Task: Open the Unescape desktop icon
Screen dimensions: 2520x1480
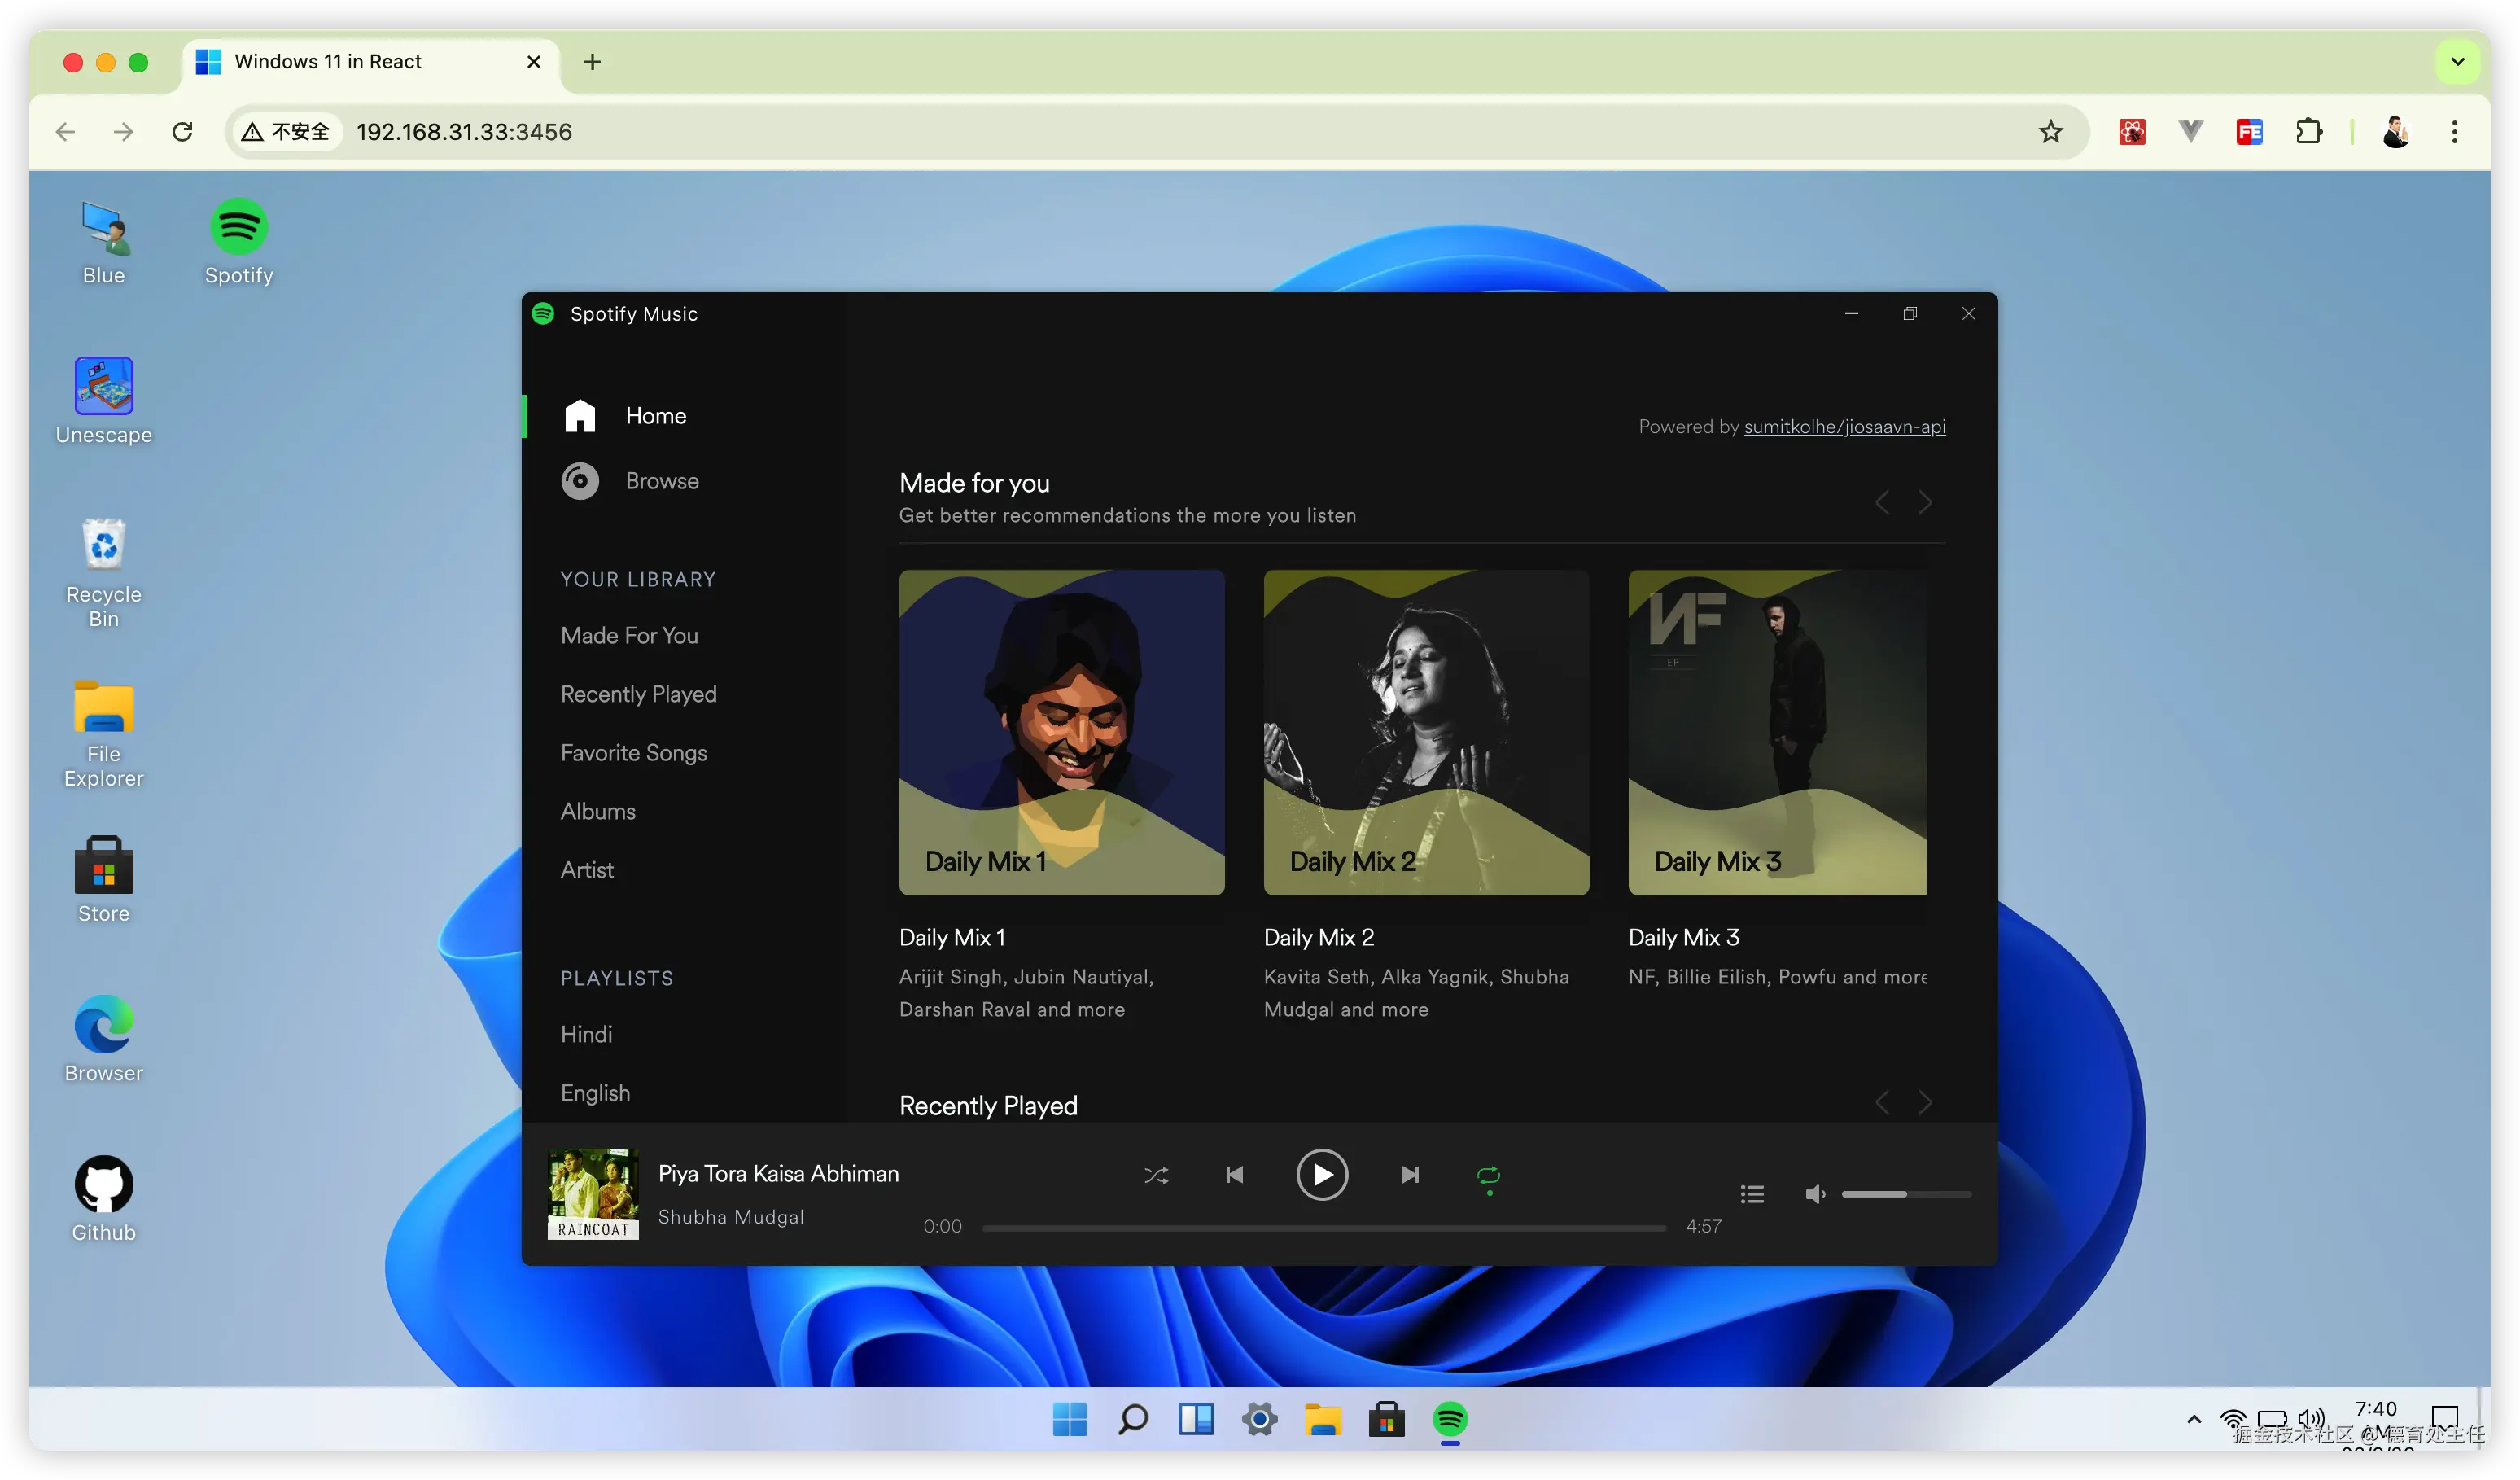Action: pyautogui.click(x=104, y=387)
